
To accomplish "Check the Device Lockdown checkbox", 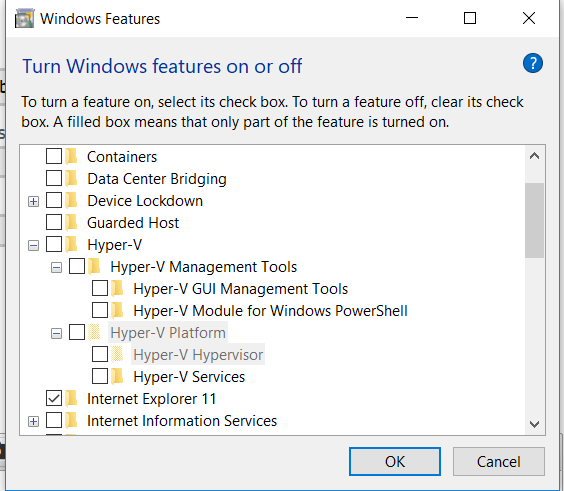I will [54, 200].
